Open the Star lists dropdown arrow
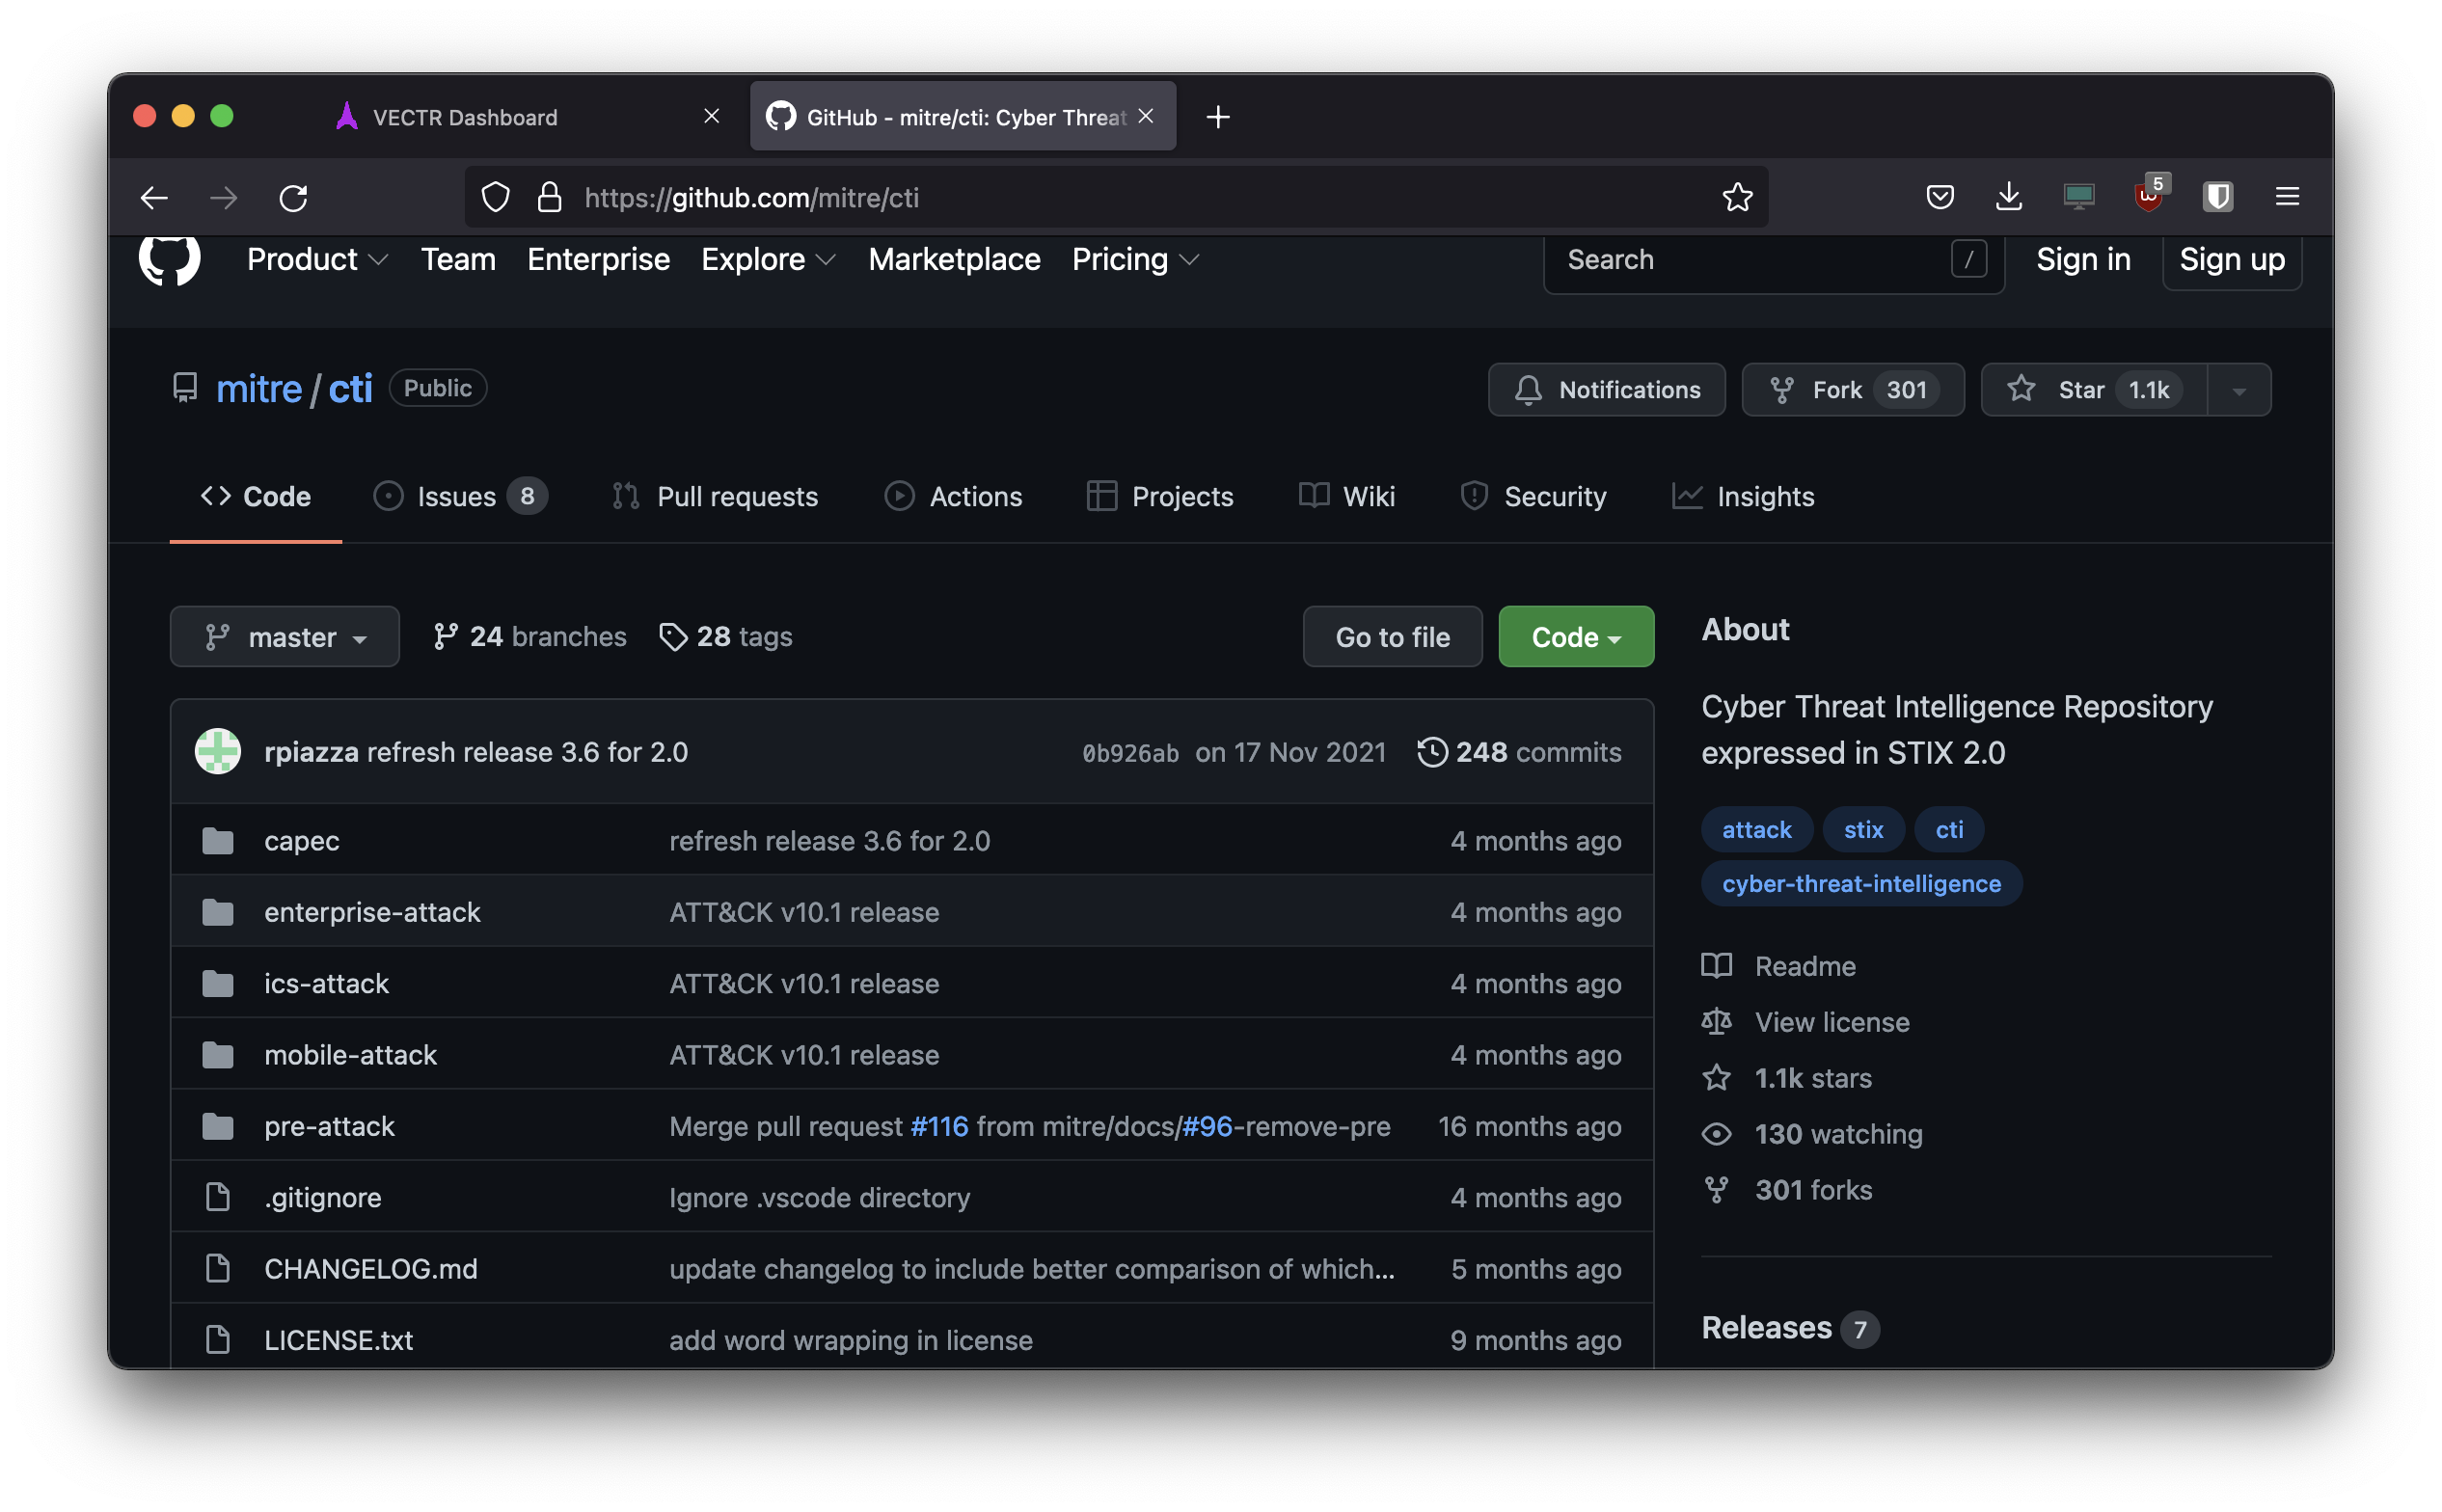The image size is (2442, 1512). click(2239, 389)
